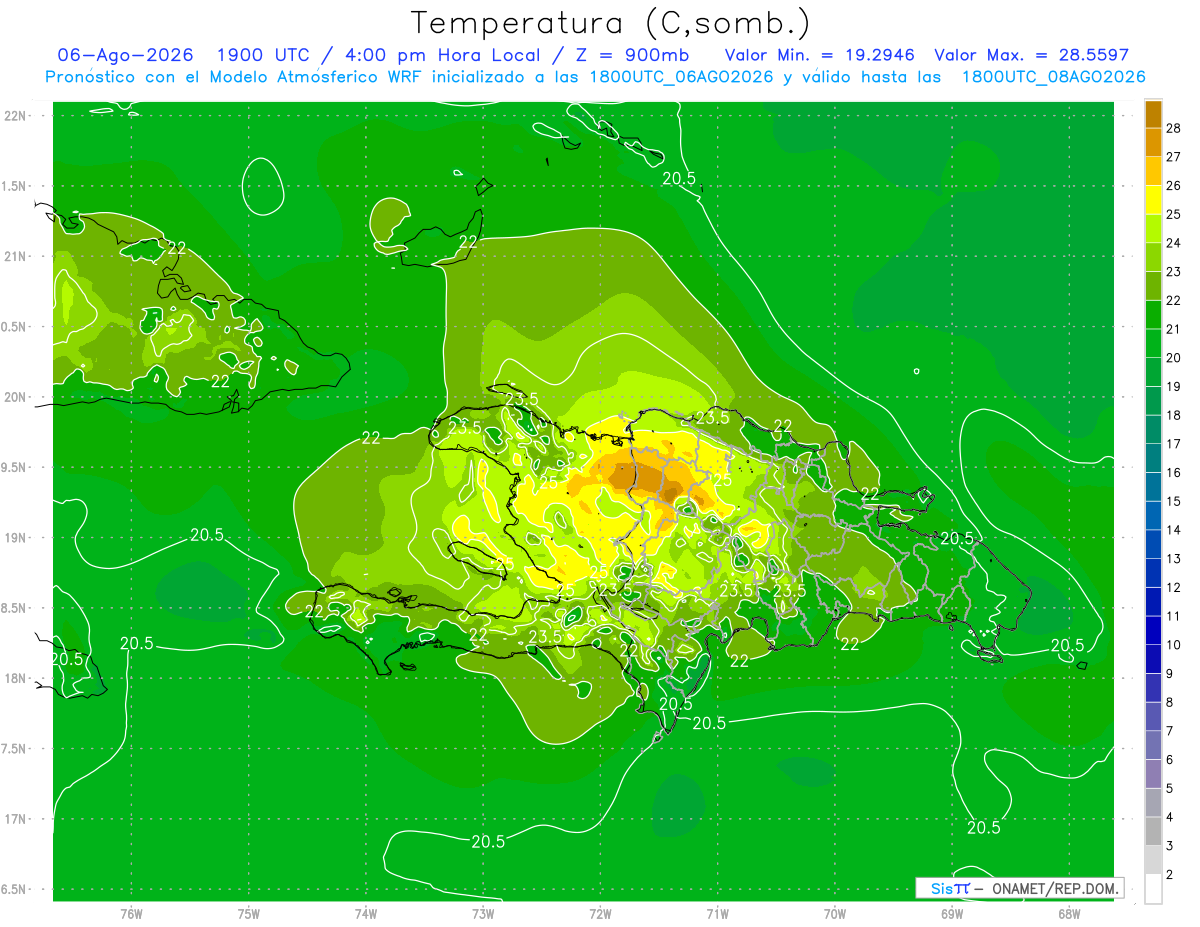Screen dimensions: 1200x927
Task: Click the "20N" latitude axis label
Action: (16, 397)
